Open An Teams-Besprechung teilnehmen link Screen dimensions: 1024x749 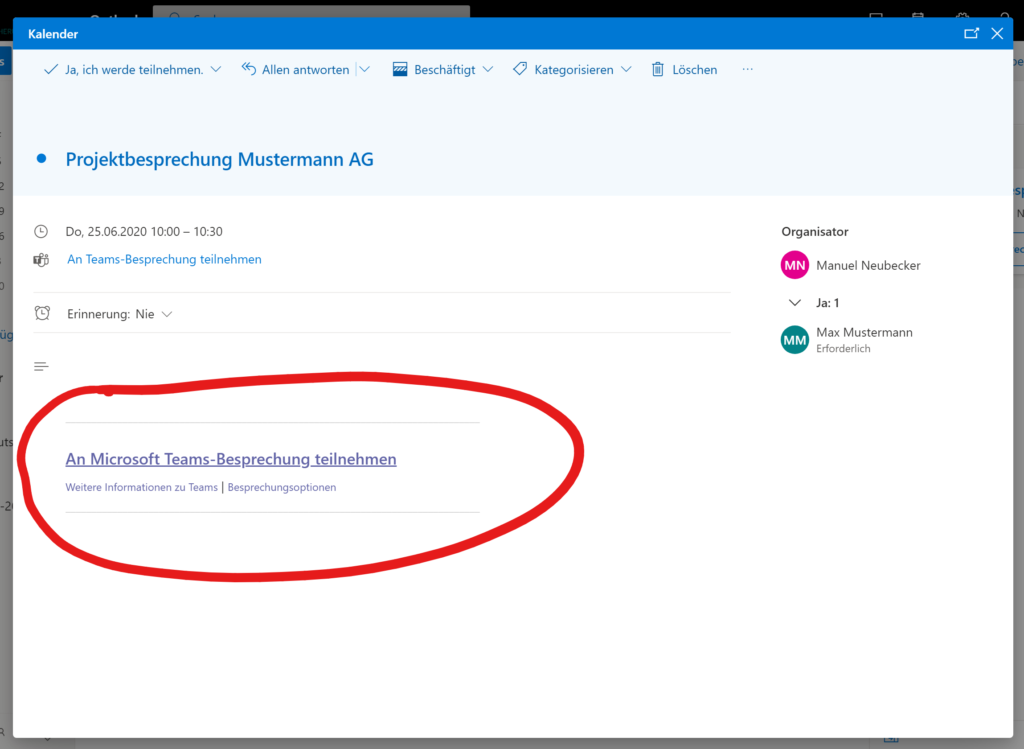(165, 259)
